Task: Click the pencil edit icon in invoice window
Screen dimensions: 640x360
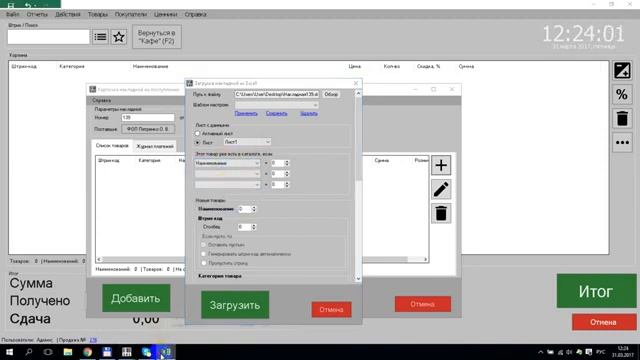Action: pos(441,189)
